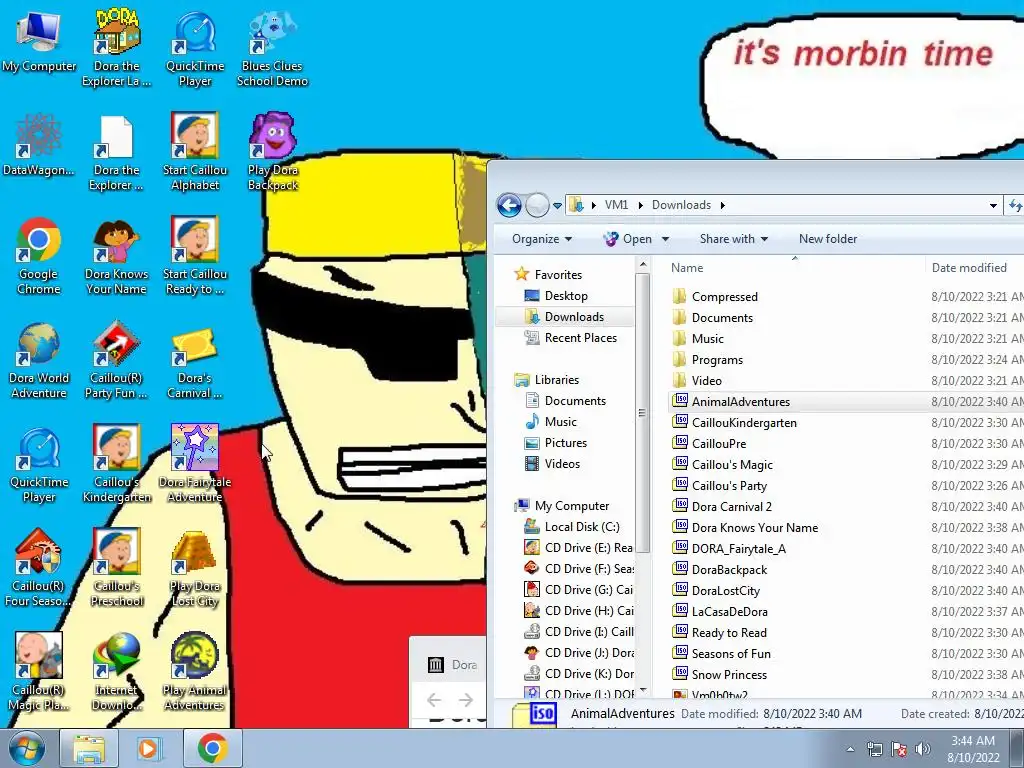The width and height of the screenshot is (1024, 768).
Task: Open Caillou(R) Magic Pla... shortcut
Action: coord(39,671)
